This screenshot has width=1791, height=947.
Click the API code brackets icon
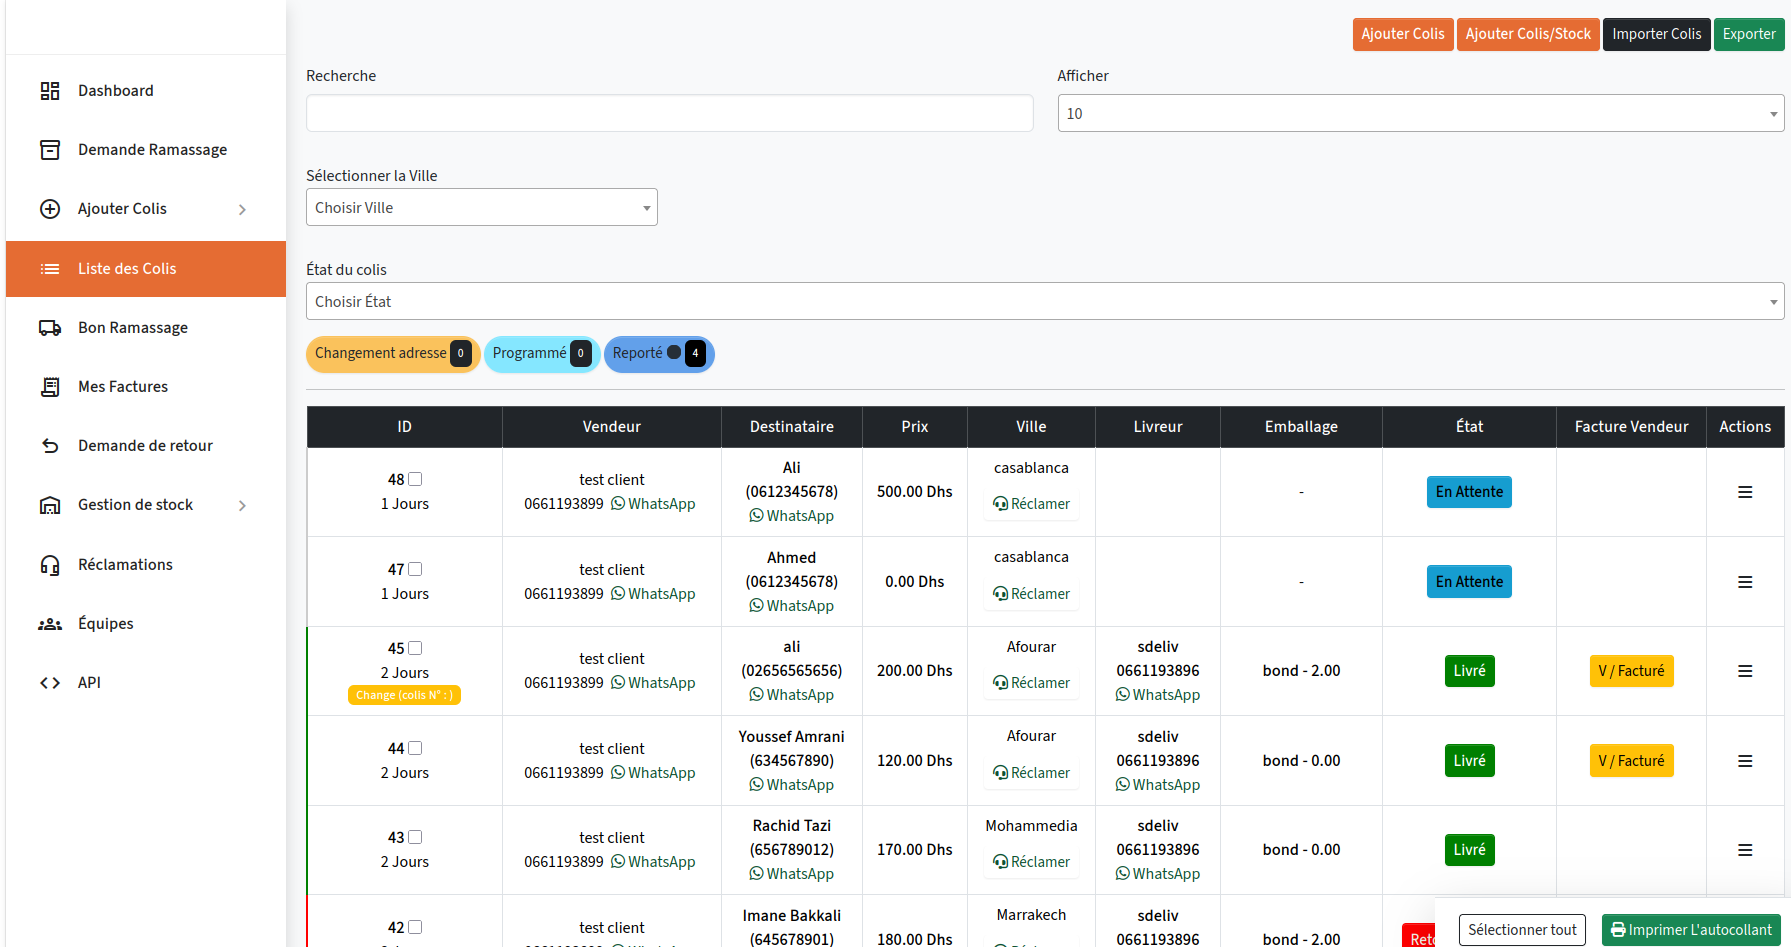(x=50, y=683)
